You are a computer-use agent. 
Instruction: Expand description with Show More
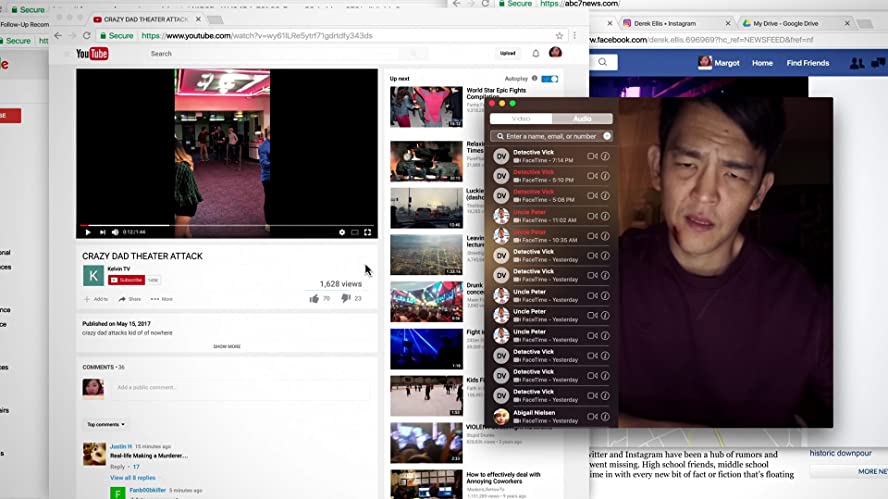click(227, 346)
